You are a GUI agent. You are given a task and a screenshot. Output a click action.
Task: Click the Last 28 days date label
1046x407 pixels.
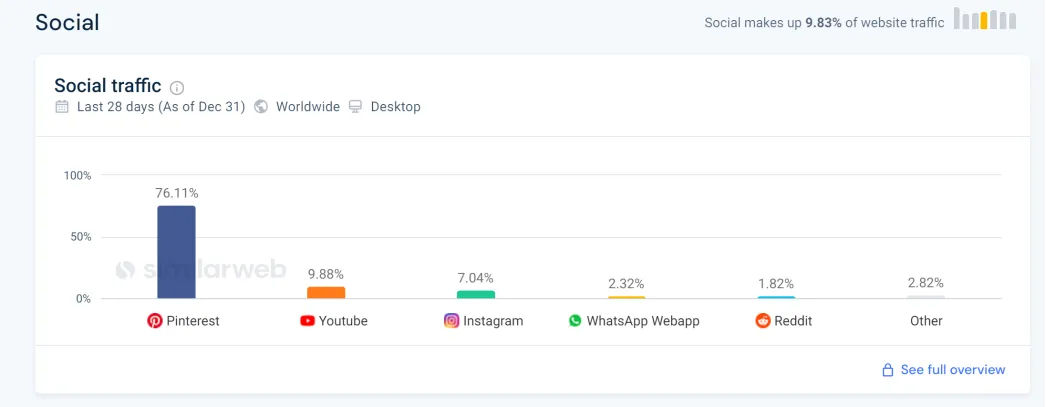(x=161, y=107)
